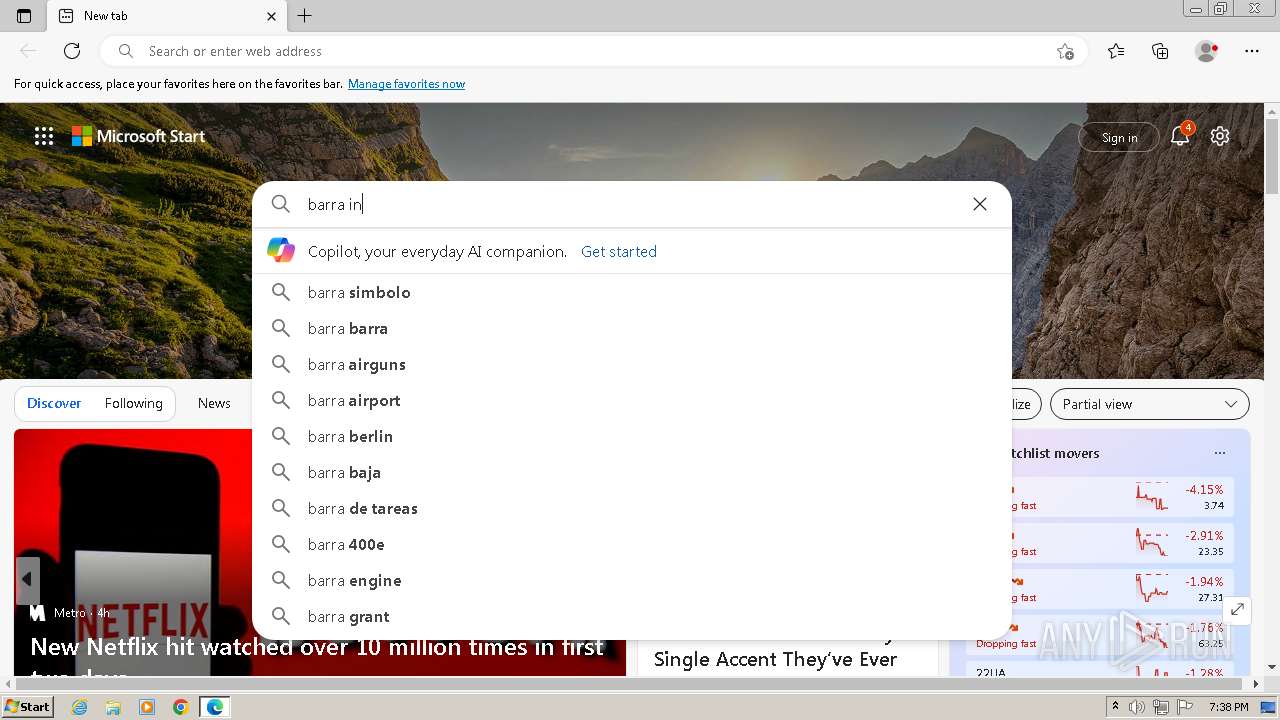Click the taskbar clock 7:38 PM
The image size is (1280, 720).
coord(1228,707)
